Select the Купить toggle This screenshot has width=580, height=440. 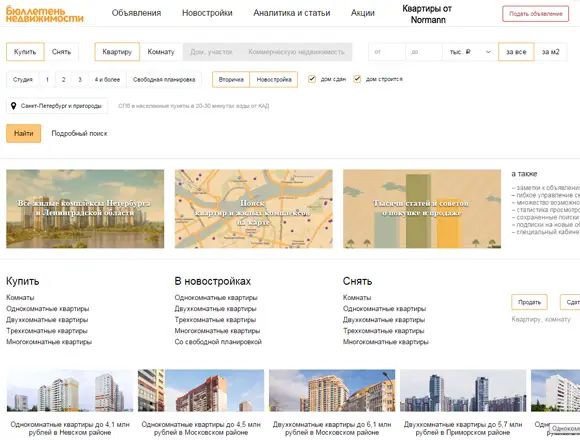tap(25, 52)
